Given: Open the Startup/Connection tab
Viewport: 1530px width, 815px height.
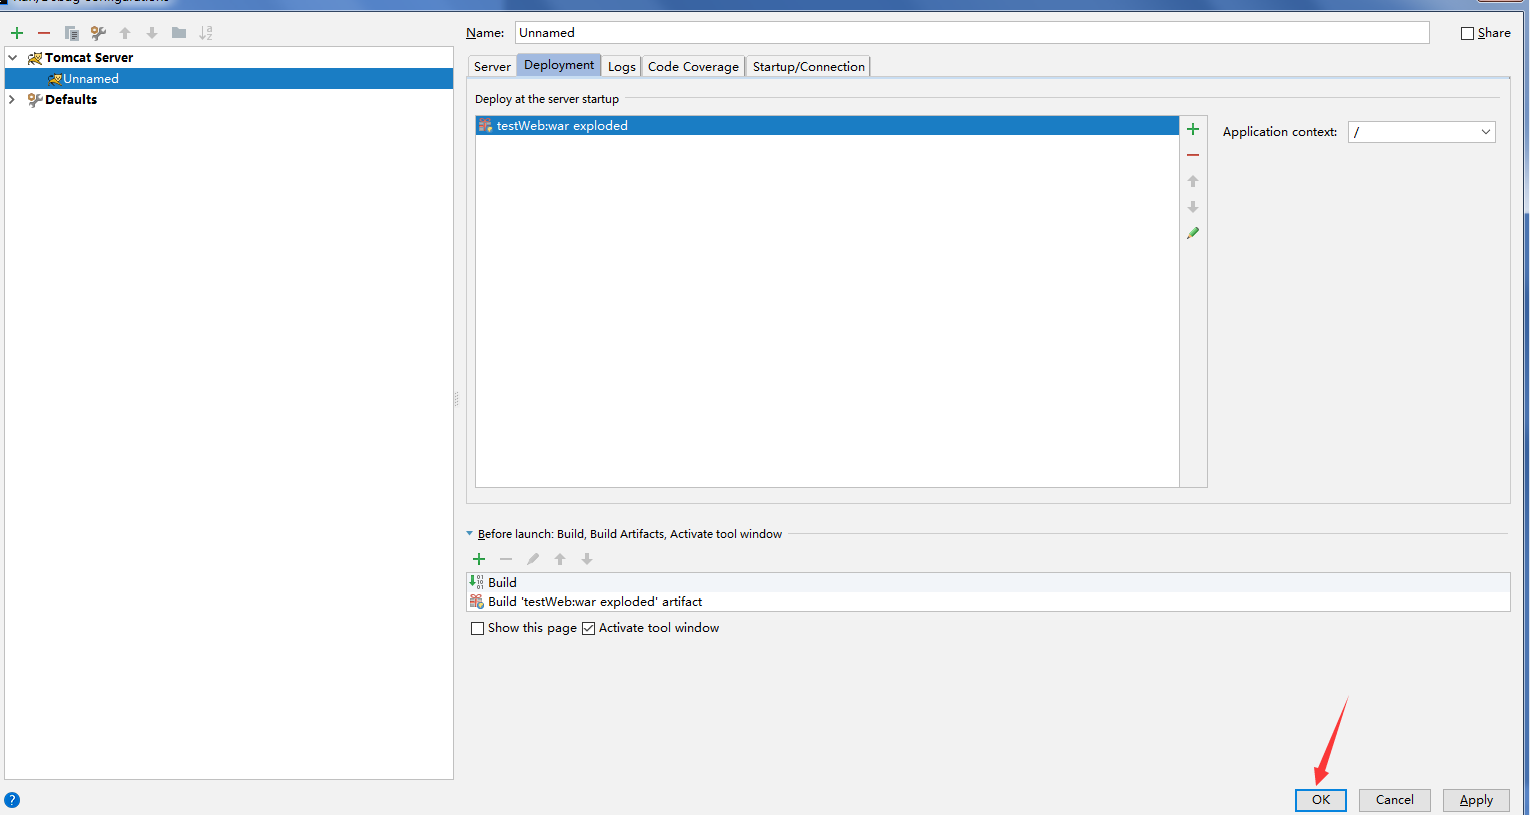Looking at the screenshot, I should click(809, 67).
